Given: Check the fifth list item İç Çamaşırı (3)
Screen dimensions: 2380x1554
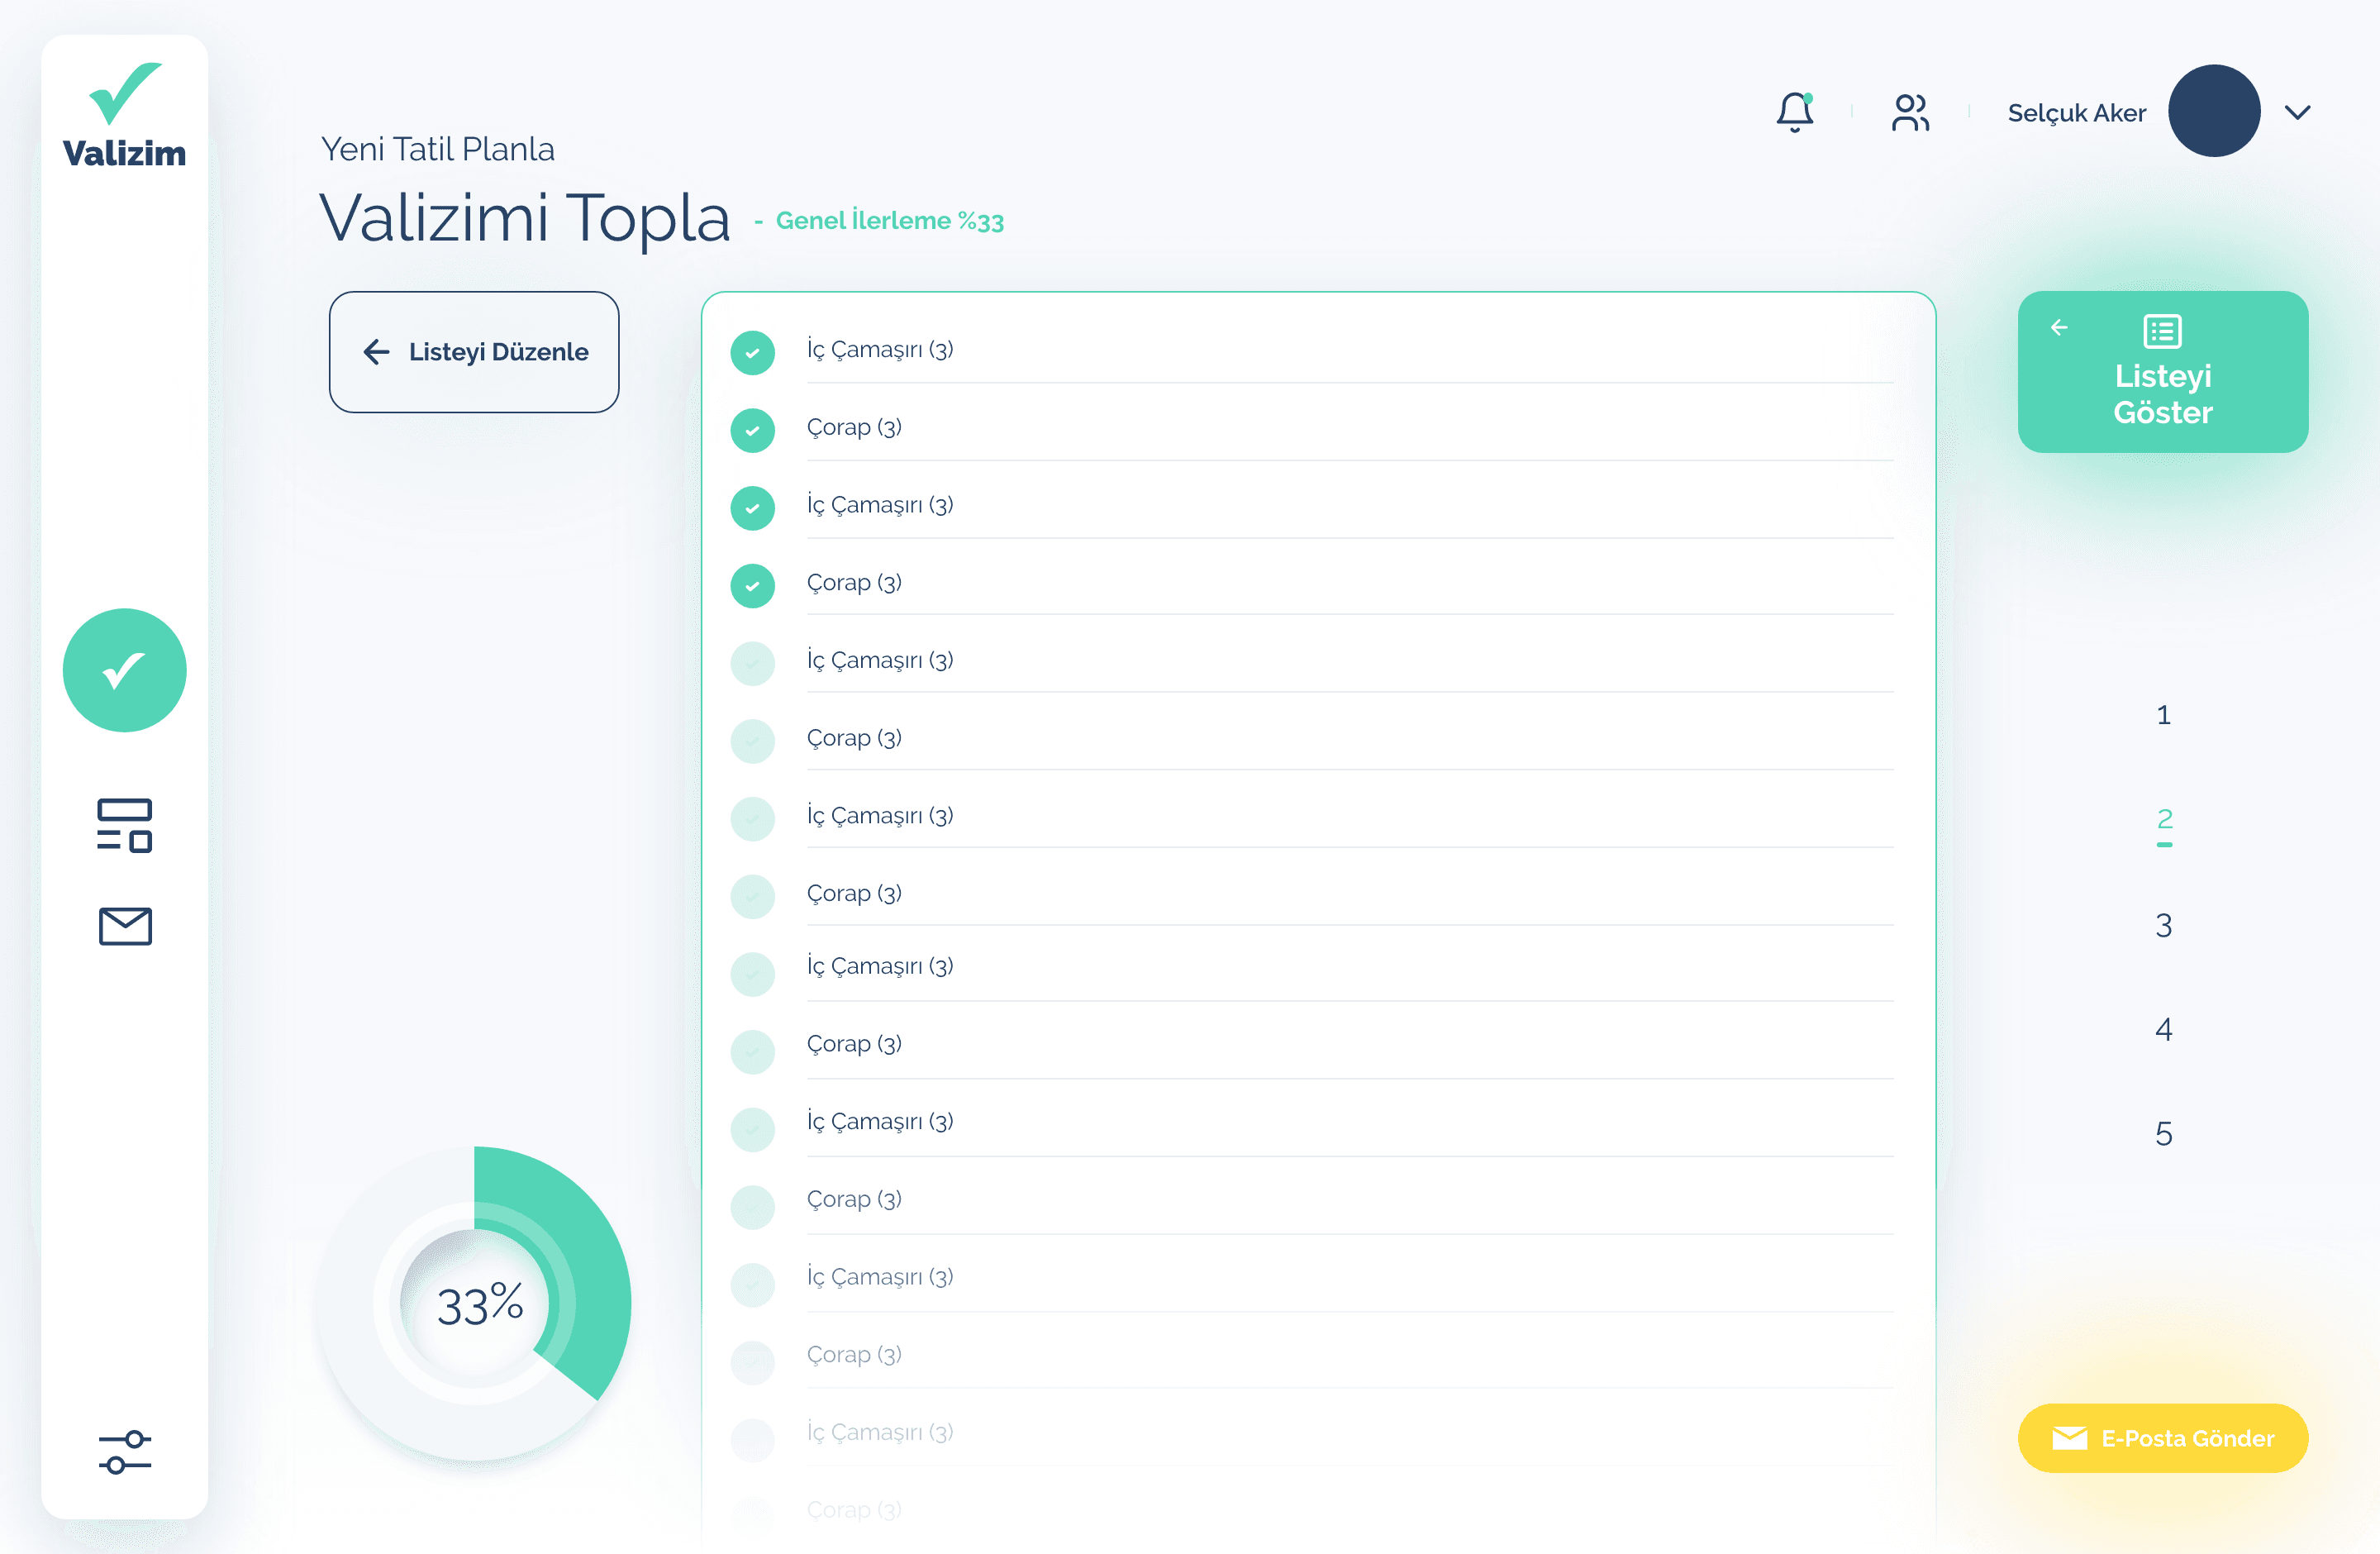Looking at the screenshot, I should (x=752, y=663).
